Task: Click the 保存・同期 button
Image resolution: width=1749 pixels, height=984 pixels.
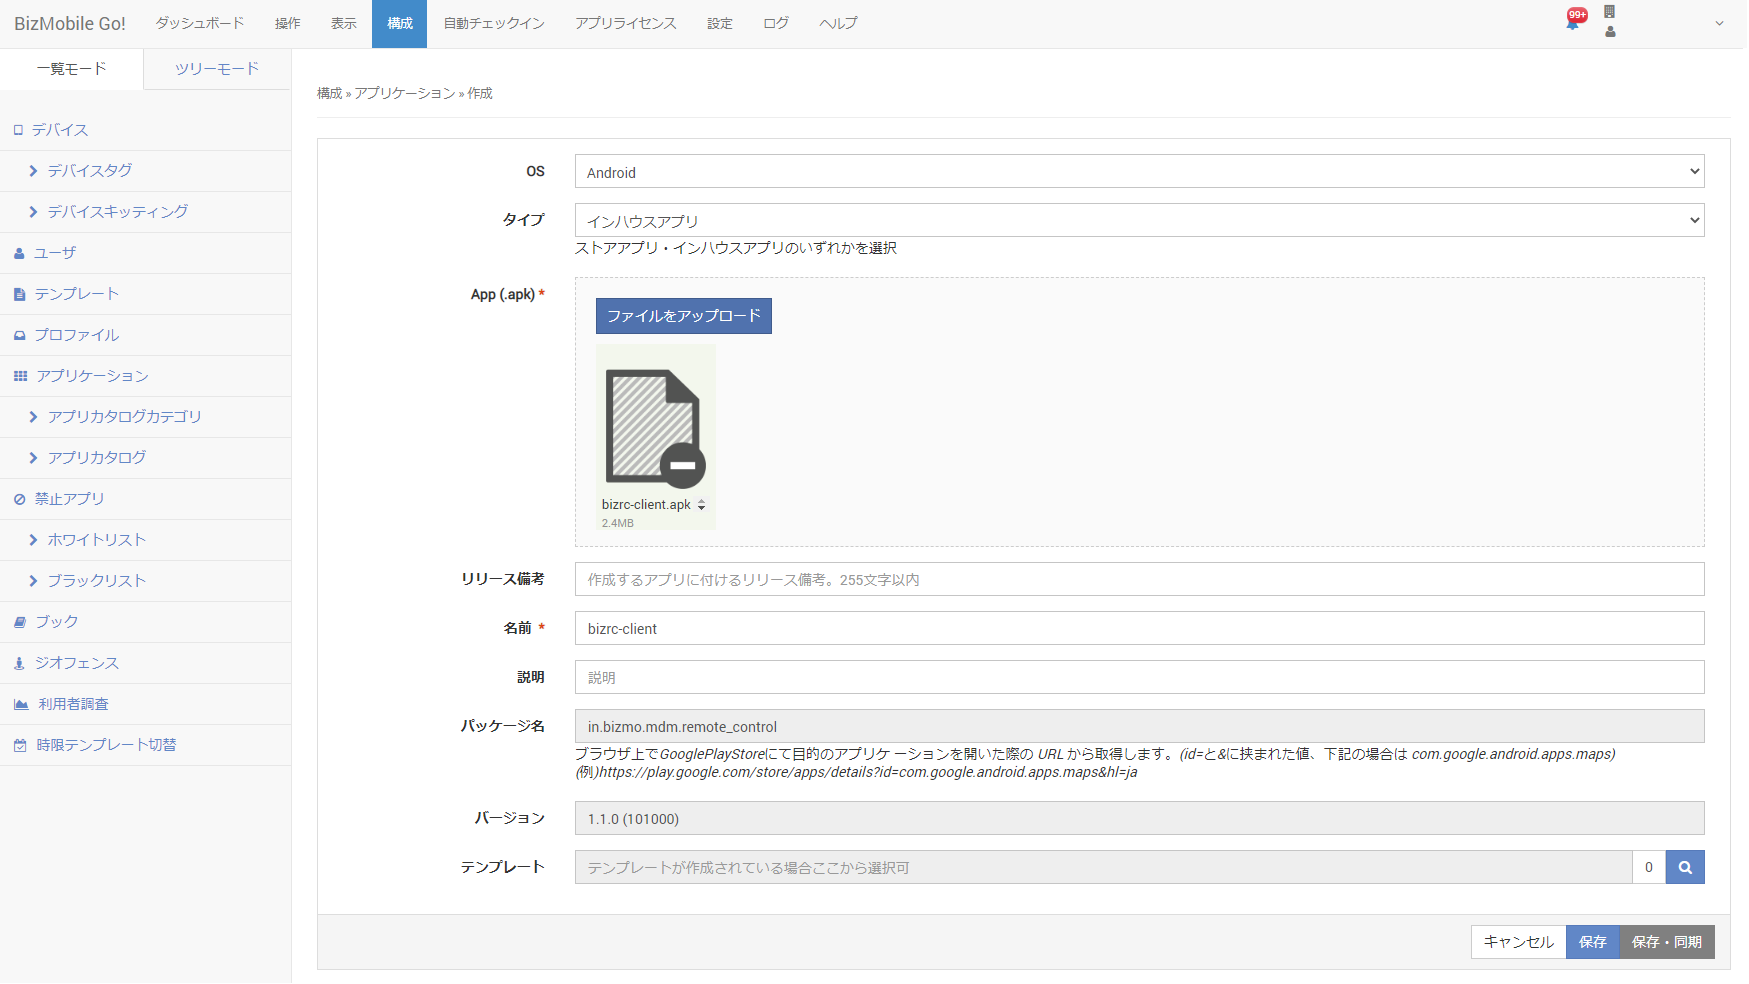Action: [x=1666, y=942]
